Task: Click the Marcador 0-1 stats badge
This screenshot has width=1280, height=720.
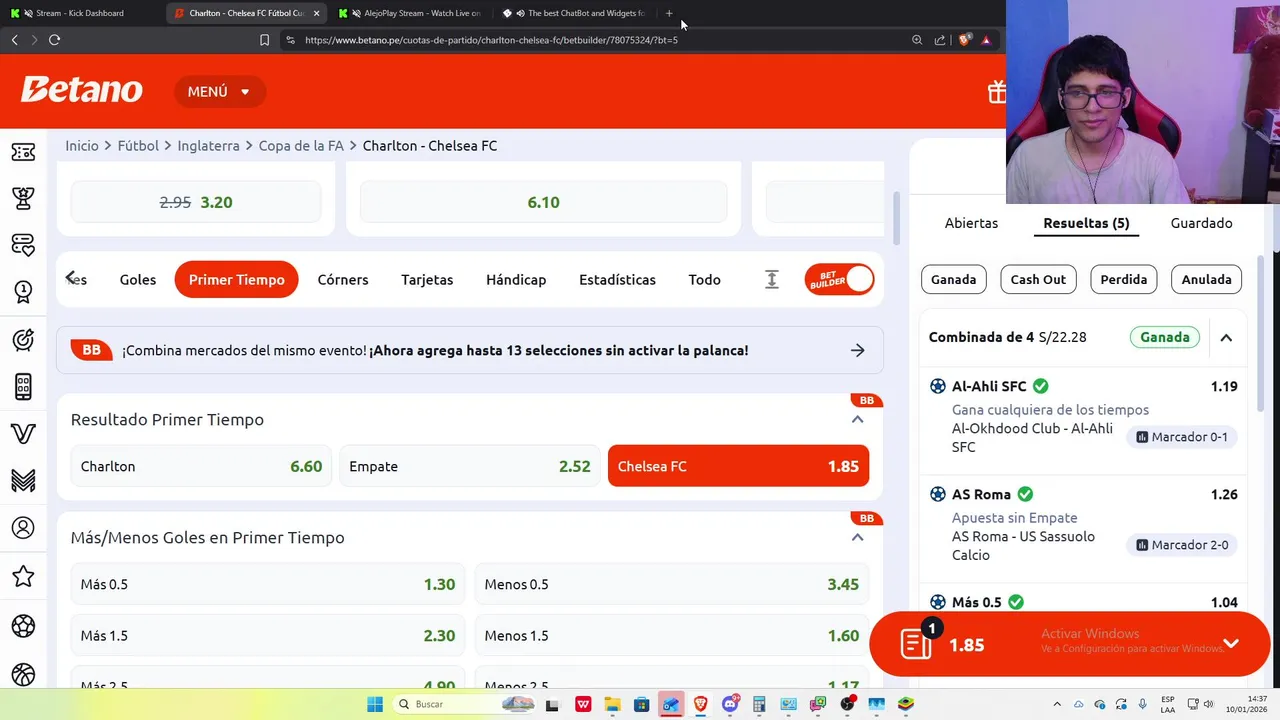Action: pos(1181,437)
